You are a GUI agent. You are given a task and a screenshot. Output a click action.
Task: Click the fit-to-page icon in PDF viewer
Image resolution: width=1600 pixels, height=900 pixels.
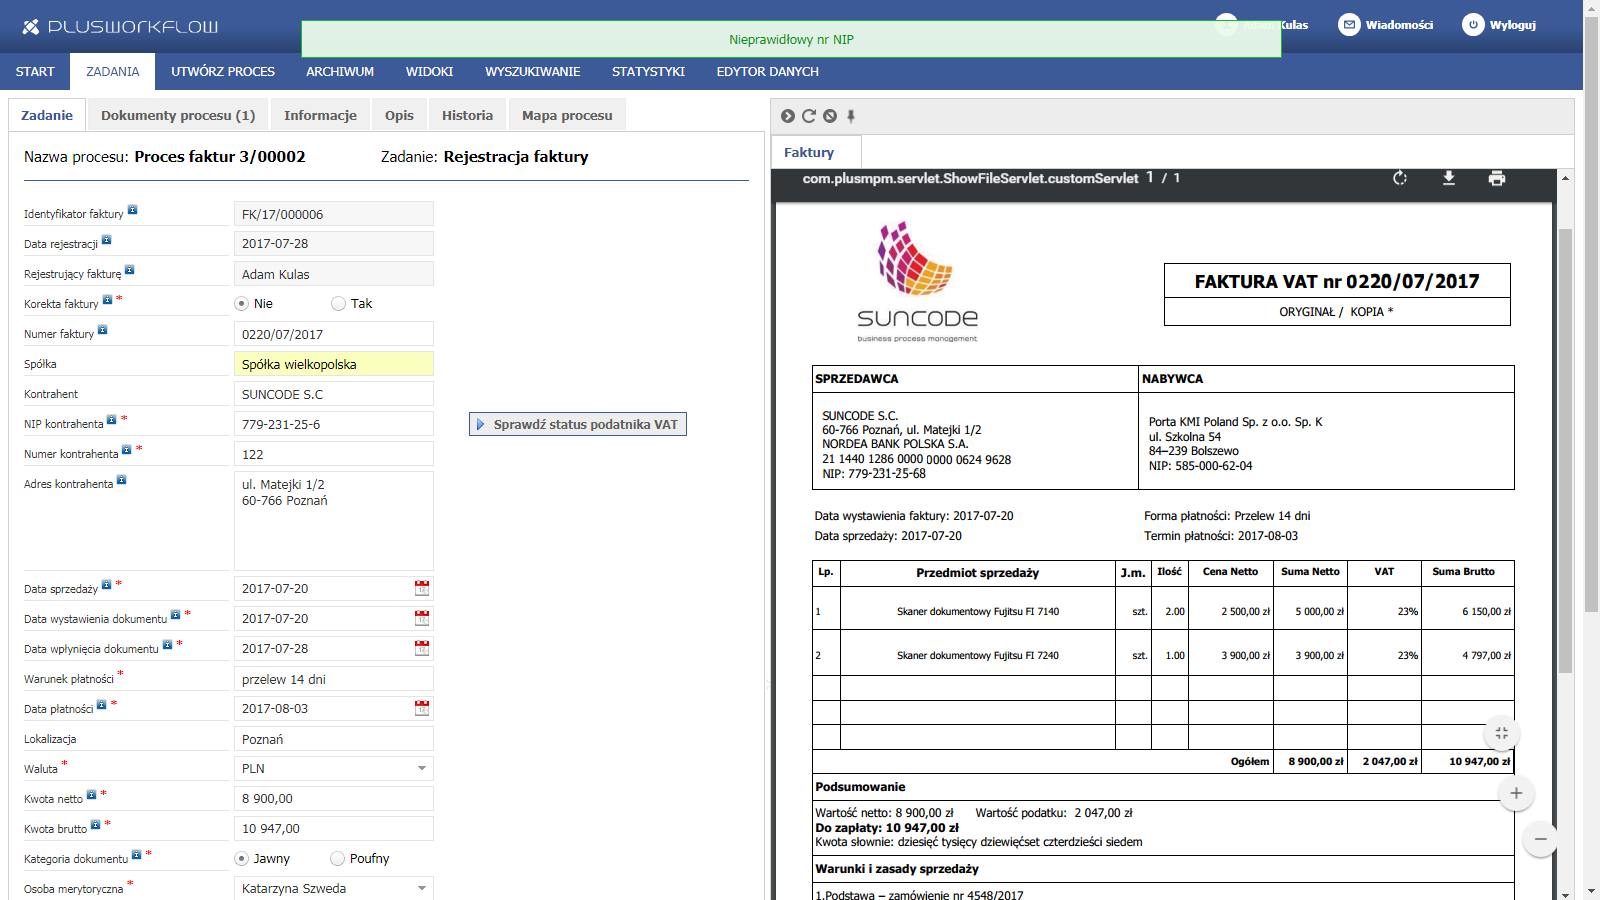point(1501,733)
